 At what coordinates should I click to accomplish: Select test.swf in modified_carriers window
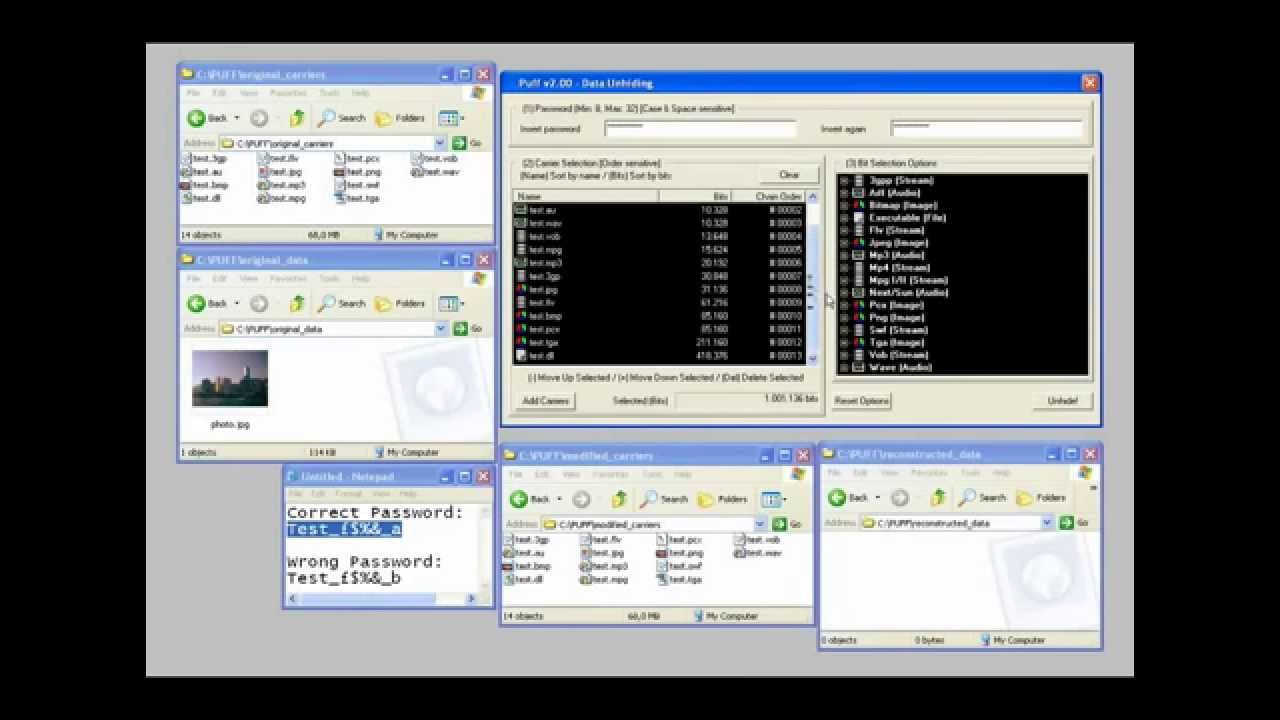click(x=680, y=566)
